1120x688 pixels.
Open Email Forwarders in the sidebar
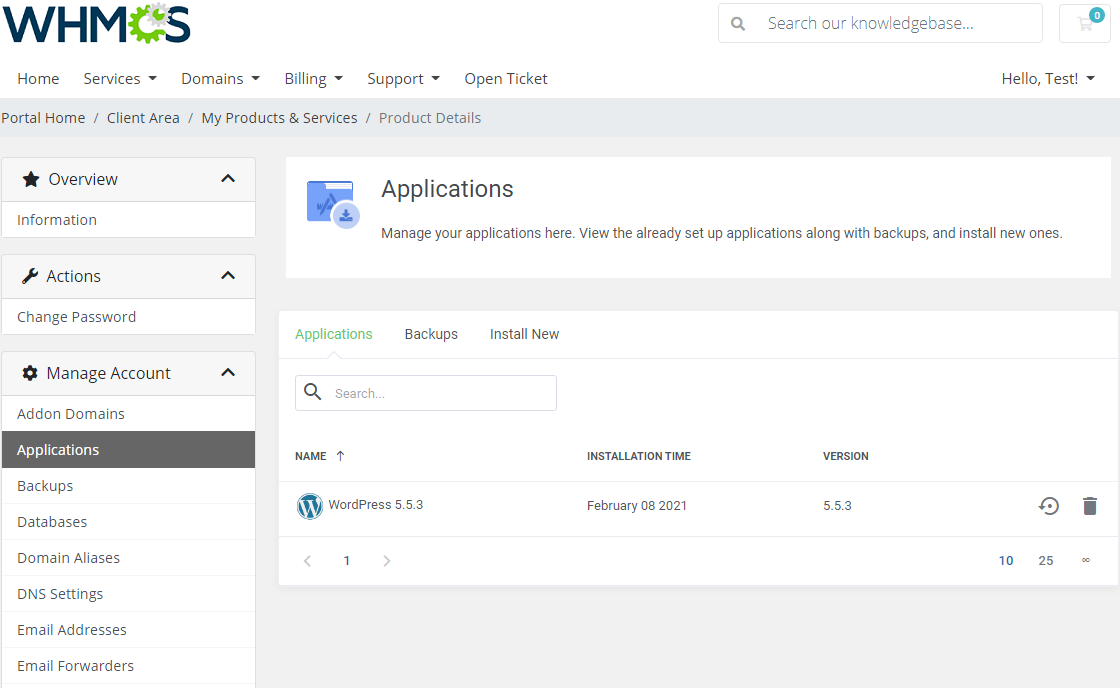click(x=129, y=666)
